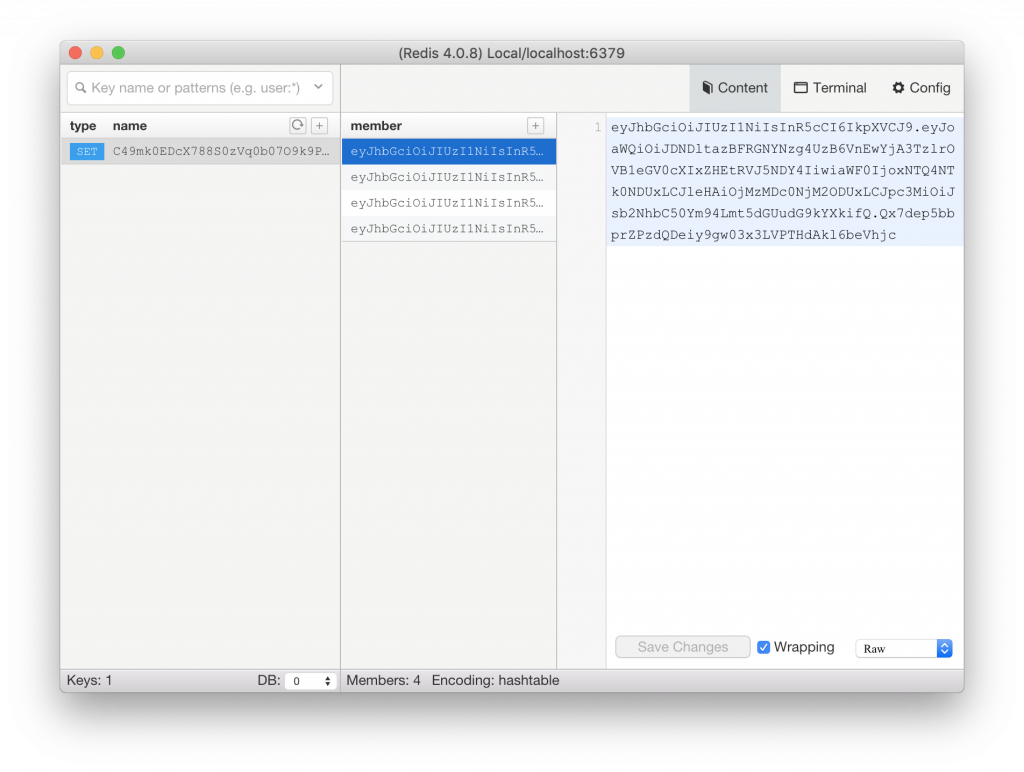Click the 'member' column header

(x=376, y=125)
